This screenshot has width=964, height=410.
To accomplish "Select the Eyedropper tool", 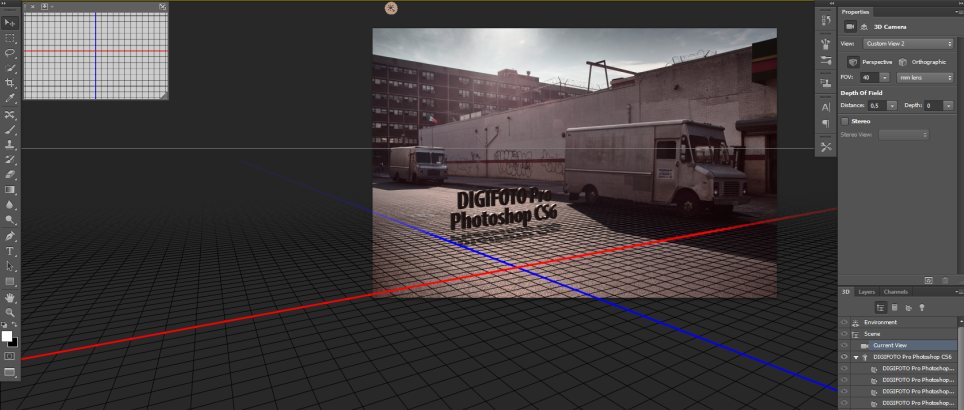I will click(10, 98).
